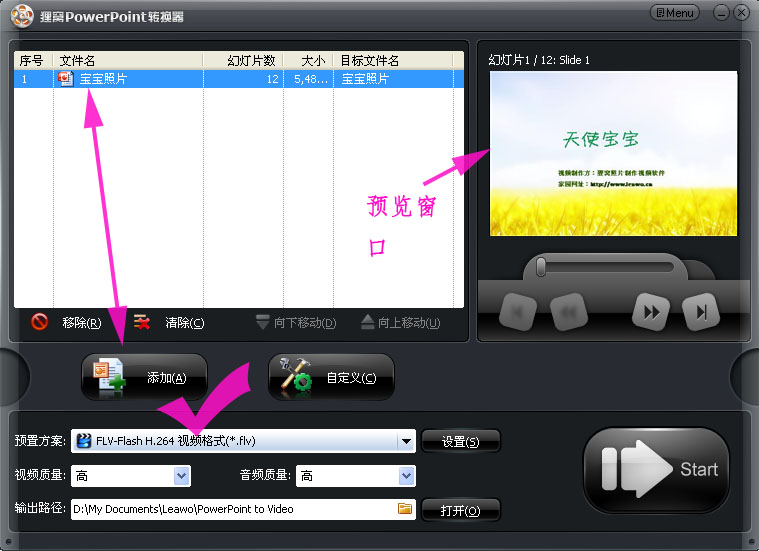Screen dimensions: 759x551
Task: Click the 添加(A) add file button
Action: pos(144,377)
